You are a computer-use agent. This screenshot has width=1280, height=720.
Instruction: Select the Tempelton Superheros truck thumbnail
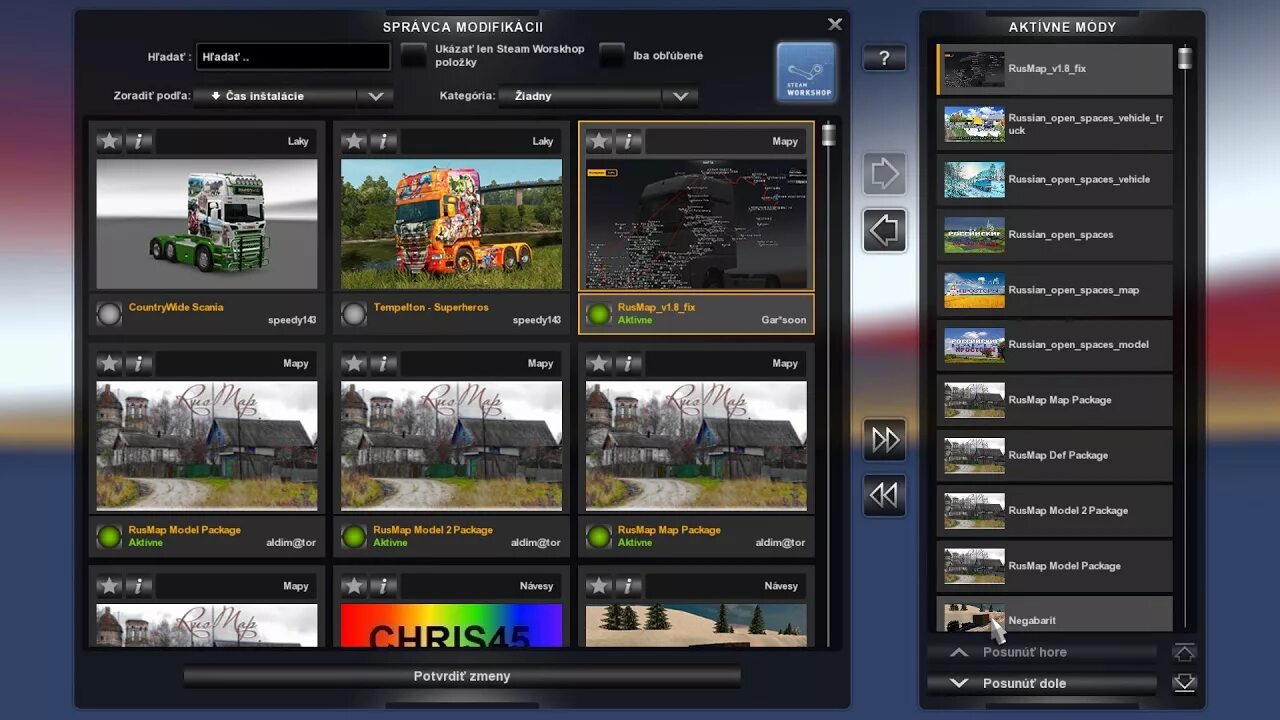451,224
